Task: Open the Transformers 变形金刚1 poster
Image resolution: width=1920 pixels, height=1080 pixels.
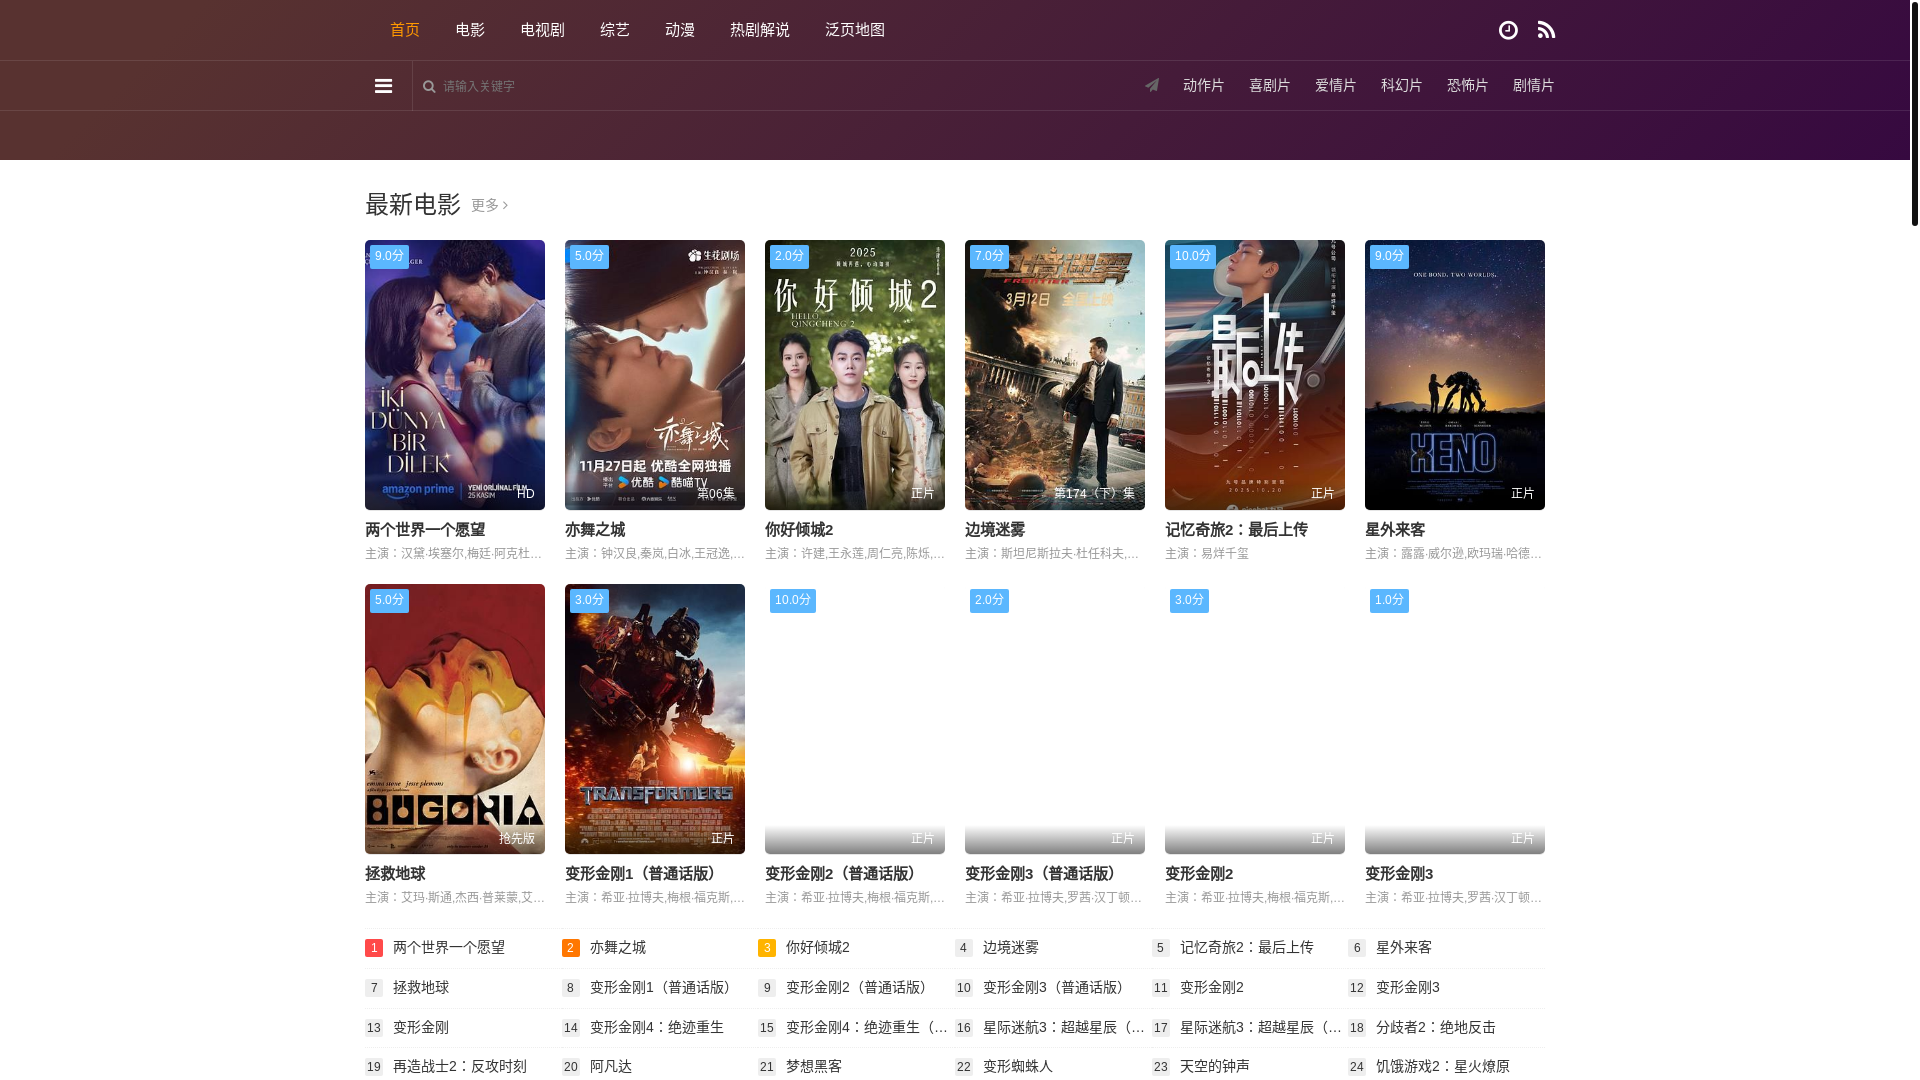Action: 655,719
